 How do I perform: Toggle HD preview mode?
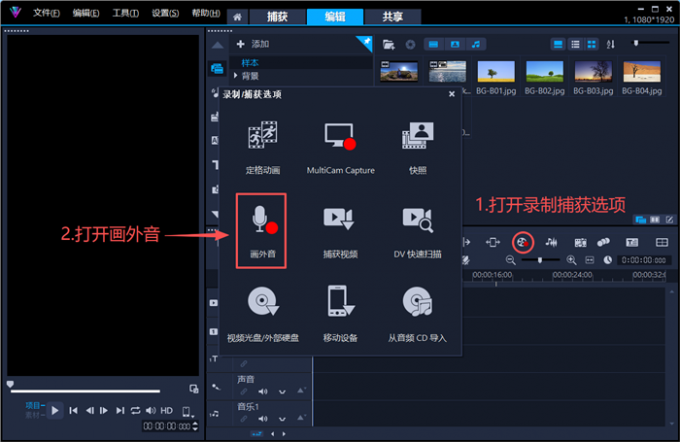pyautogui.click(x=167, y=410)
